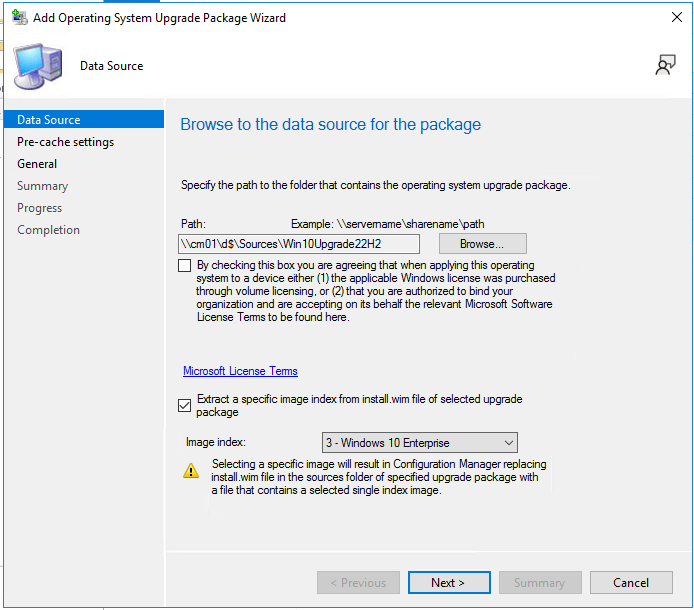The width and height of the screenshot is (694, 610).
Task: Click the disabled Summary button at the bottom
Action: [x=540, y=583]
